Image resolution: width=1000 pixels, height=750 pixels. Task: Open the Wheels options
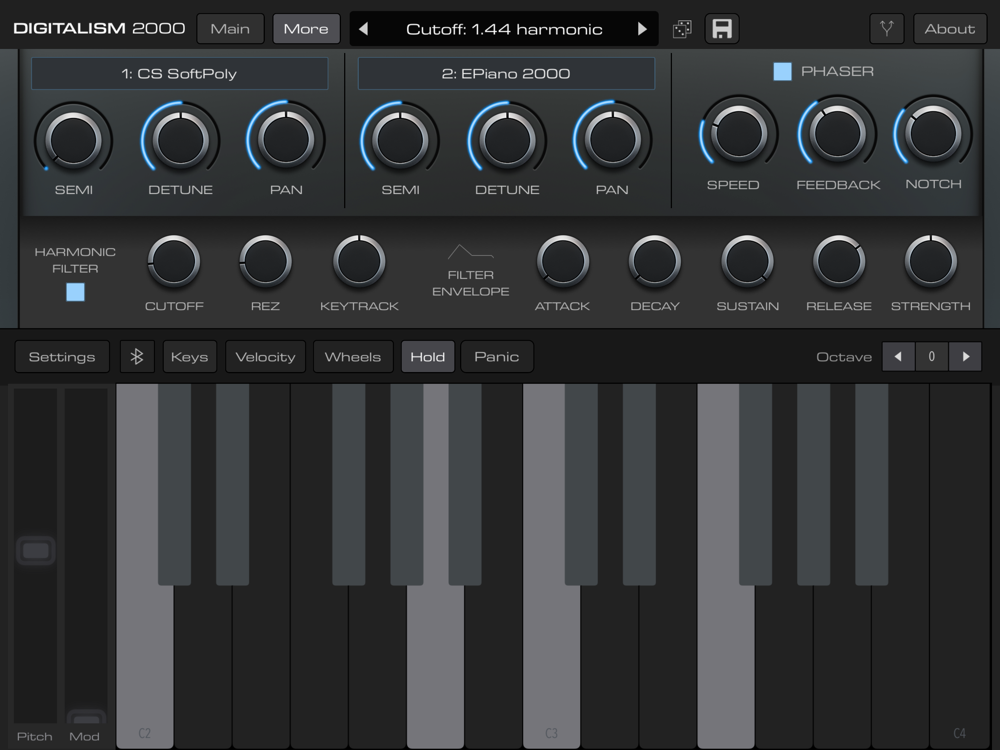pos(353,357)
